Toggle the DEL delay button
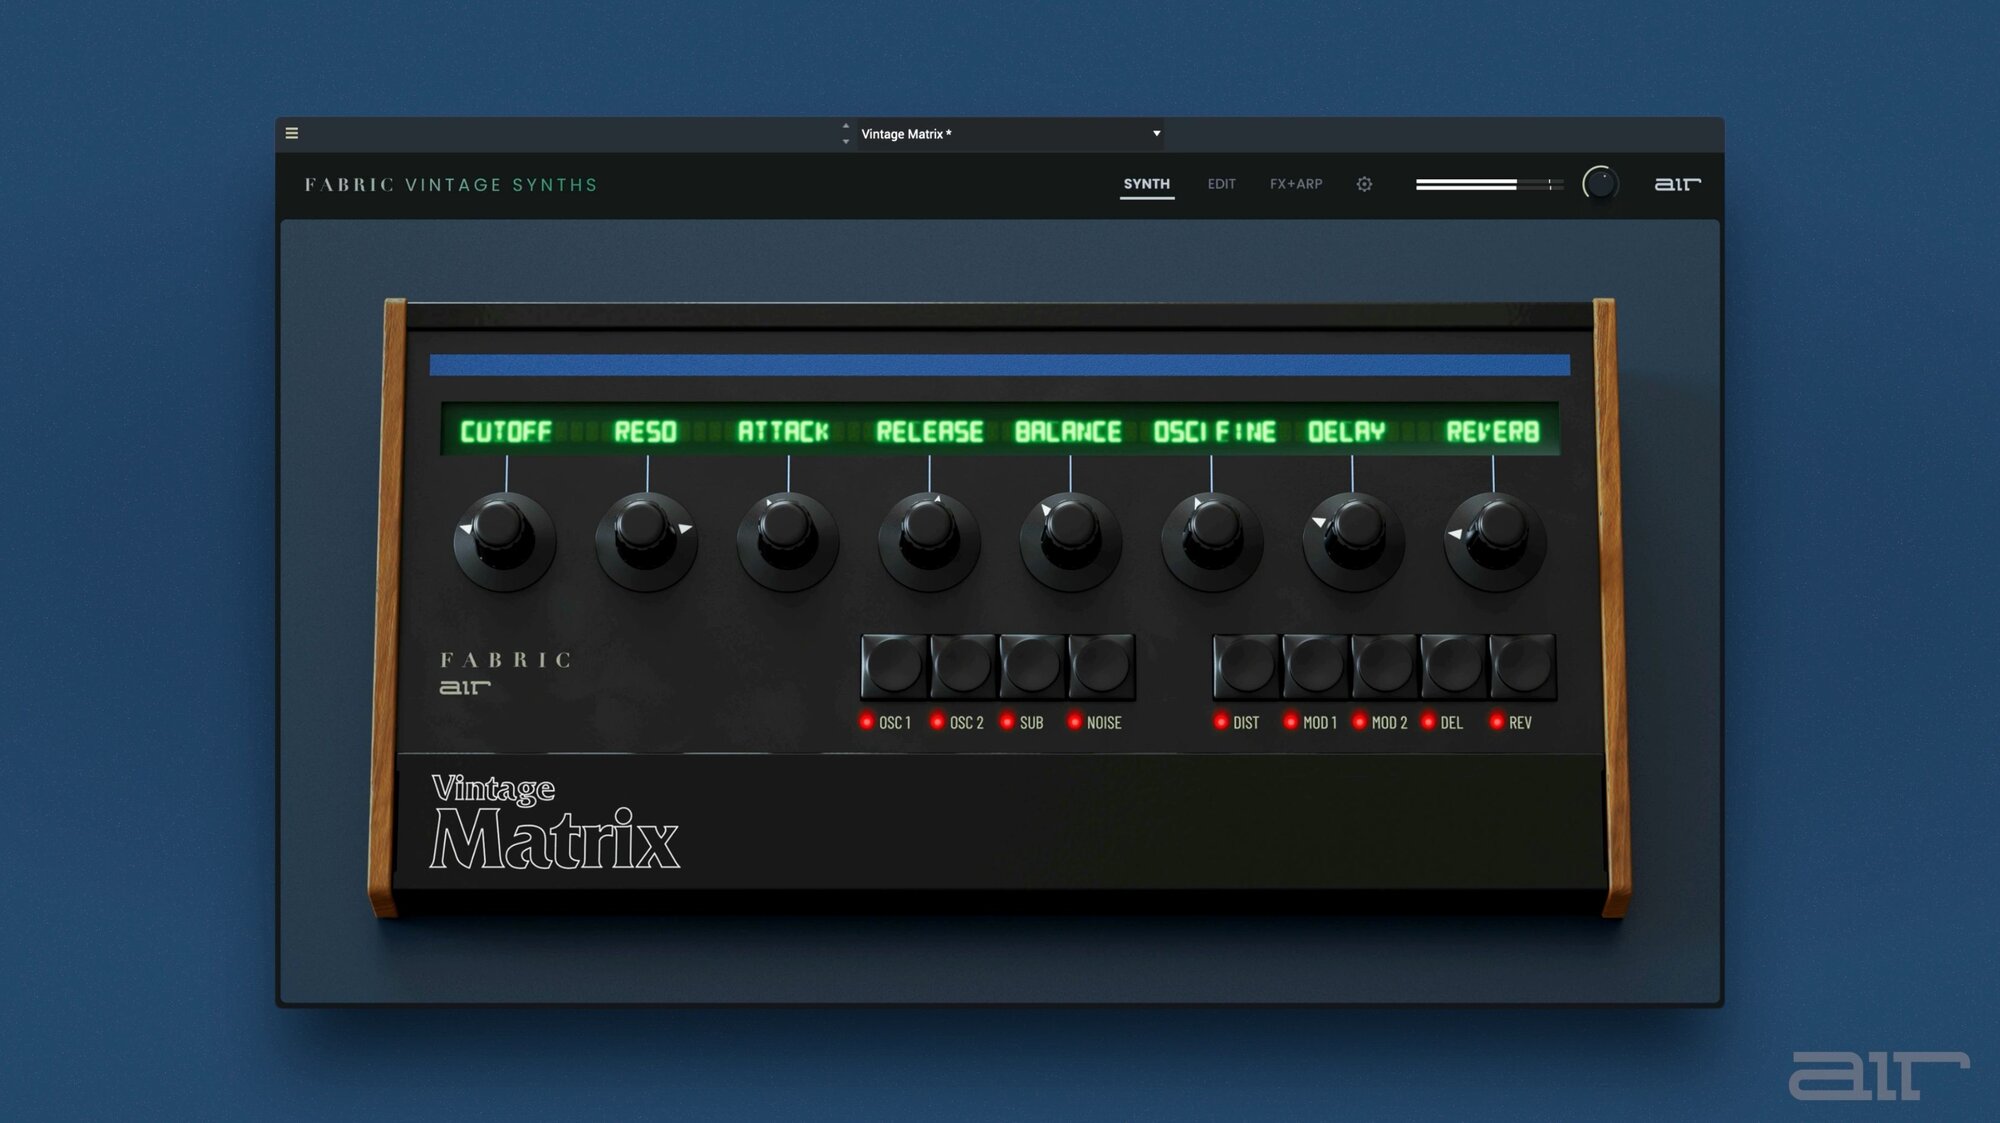Screen dimensions: 2000x1123 tap(1453, 666)
